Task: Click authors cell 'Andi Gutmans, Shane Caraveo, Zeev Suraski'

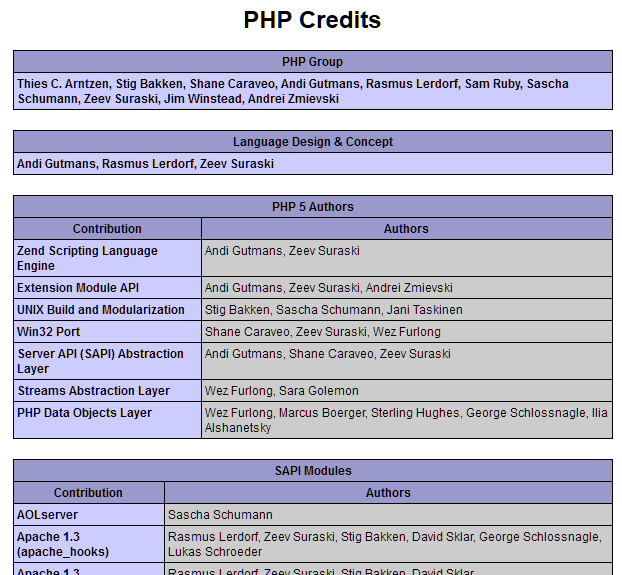Action: point(407,361)
